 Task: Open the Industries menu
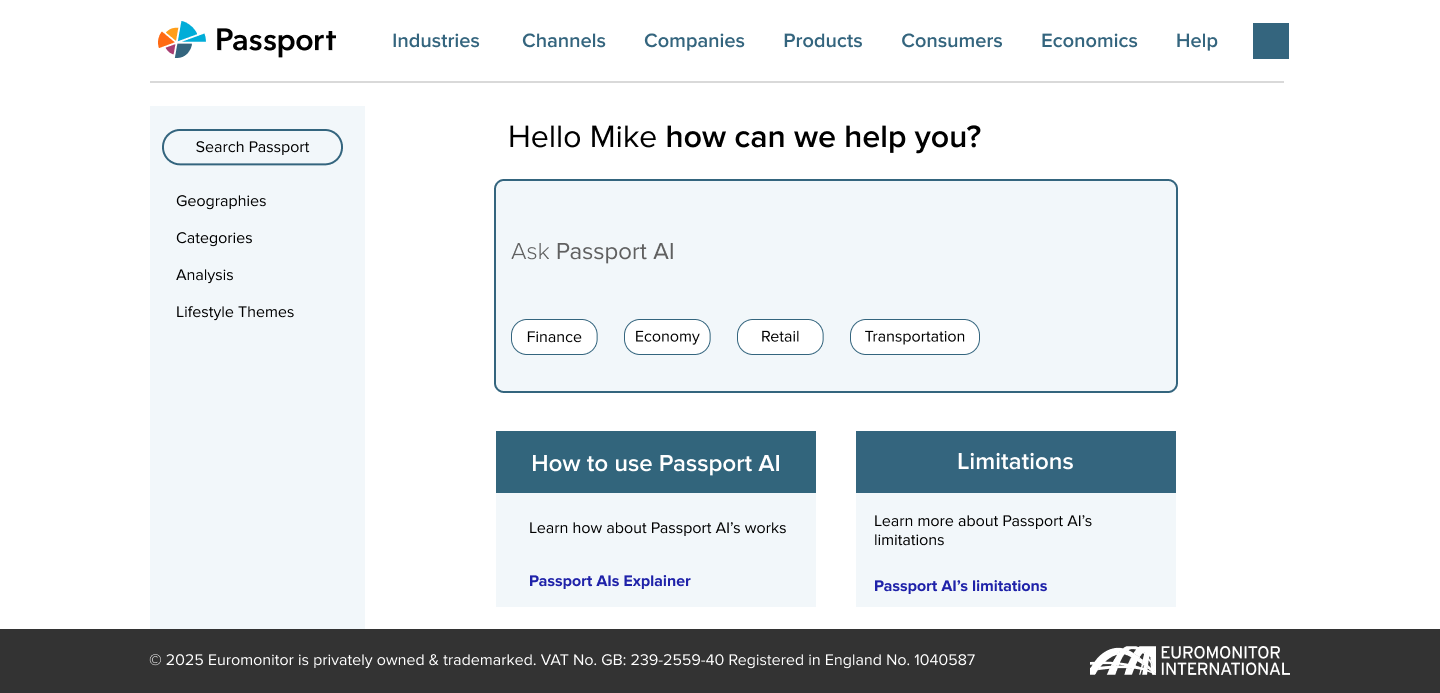pyautogui.click(x=436, y=41)
